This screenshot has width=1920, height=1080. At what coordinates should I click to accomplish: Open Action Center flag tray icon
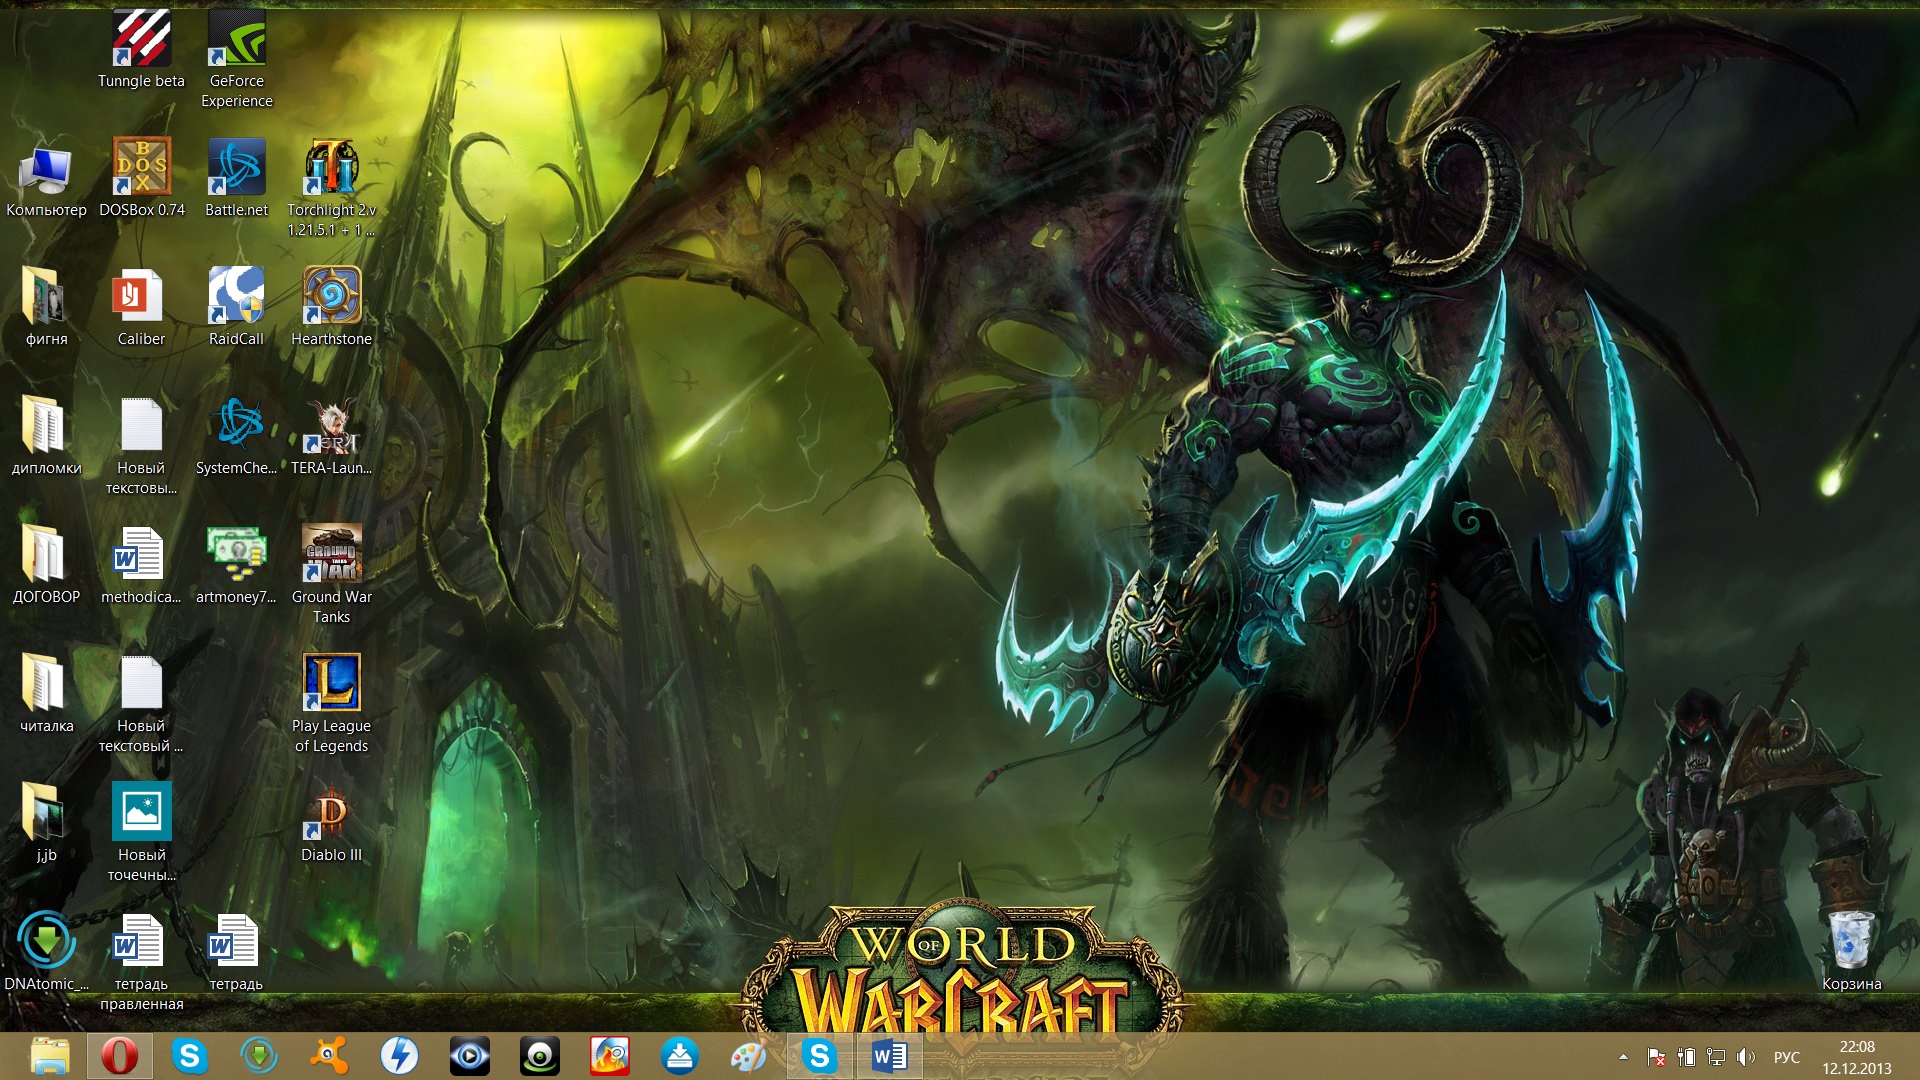point(1656,1057)
